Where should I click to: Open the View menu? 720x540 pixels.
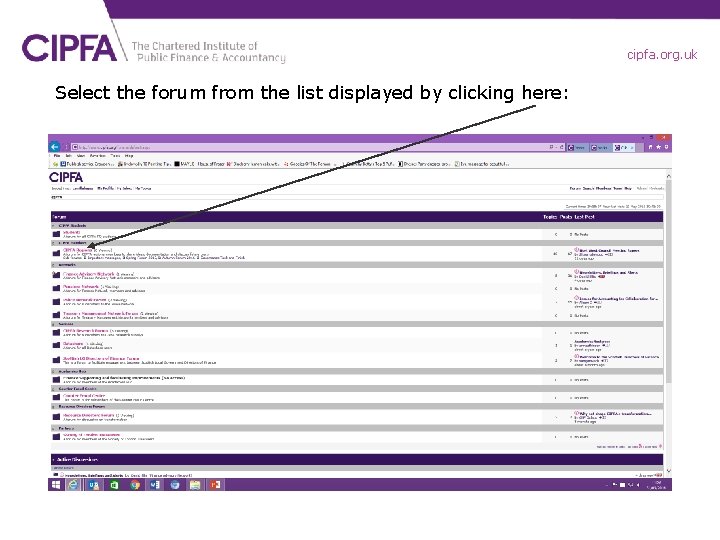pos(81,156)
